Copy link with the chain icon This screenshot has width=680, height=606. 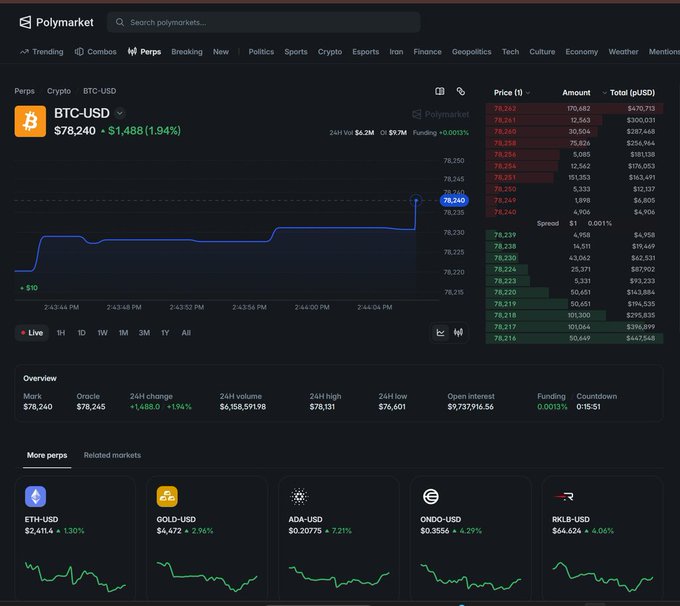461,91
